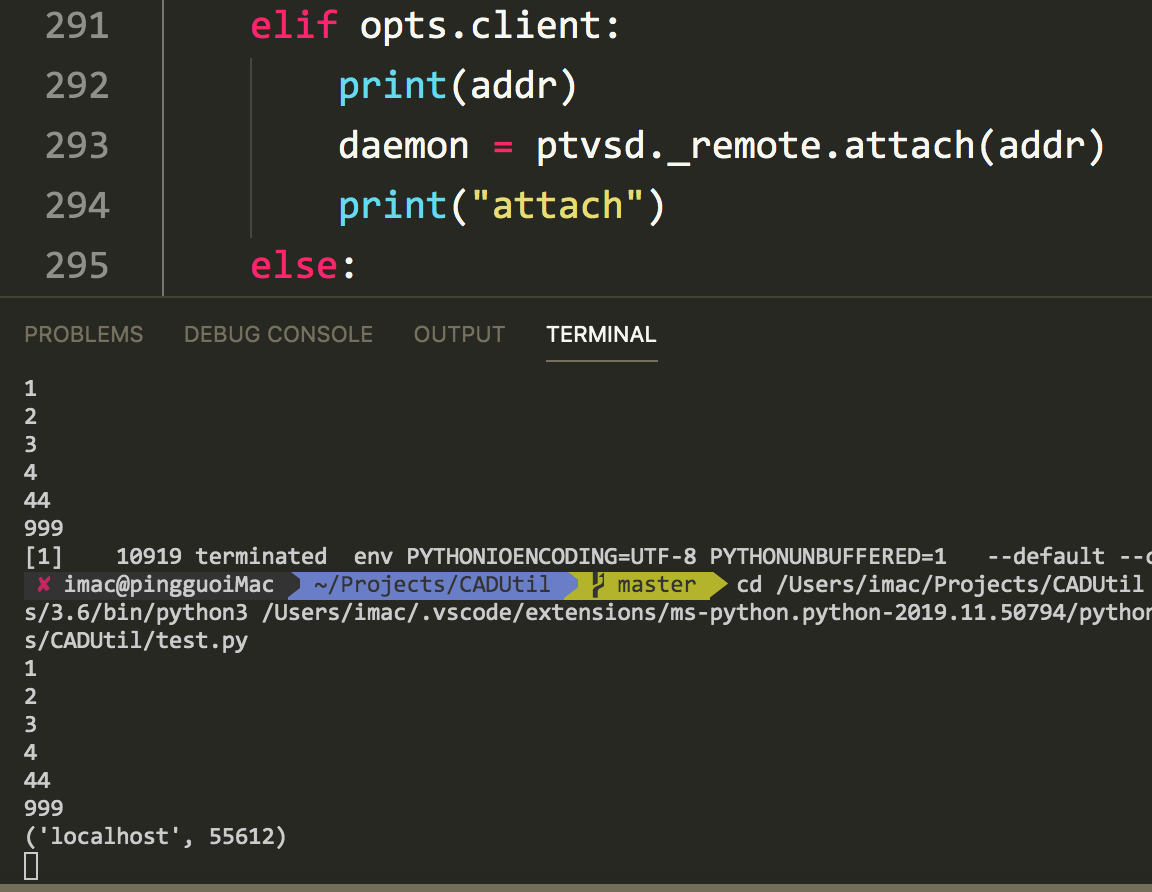
Task: Click line number 293 in the gutter
Action: (x=77, y=145)
